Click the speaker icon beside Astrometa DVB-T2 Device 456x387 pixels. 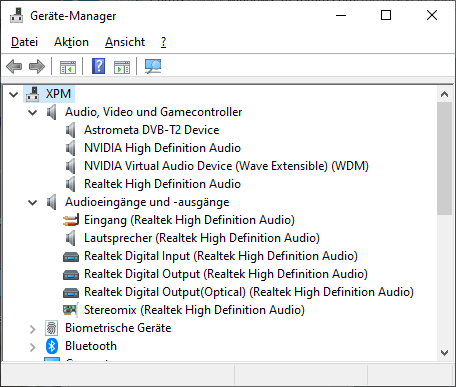(x=70, y=130)
